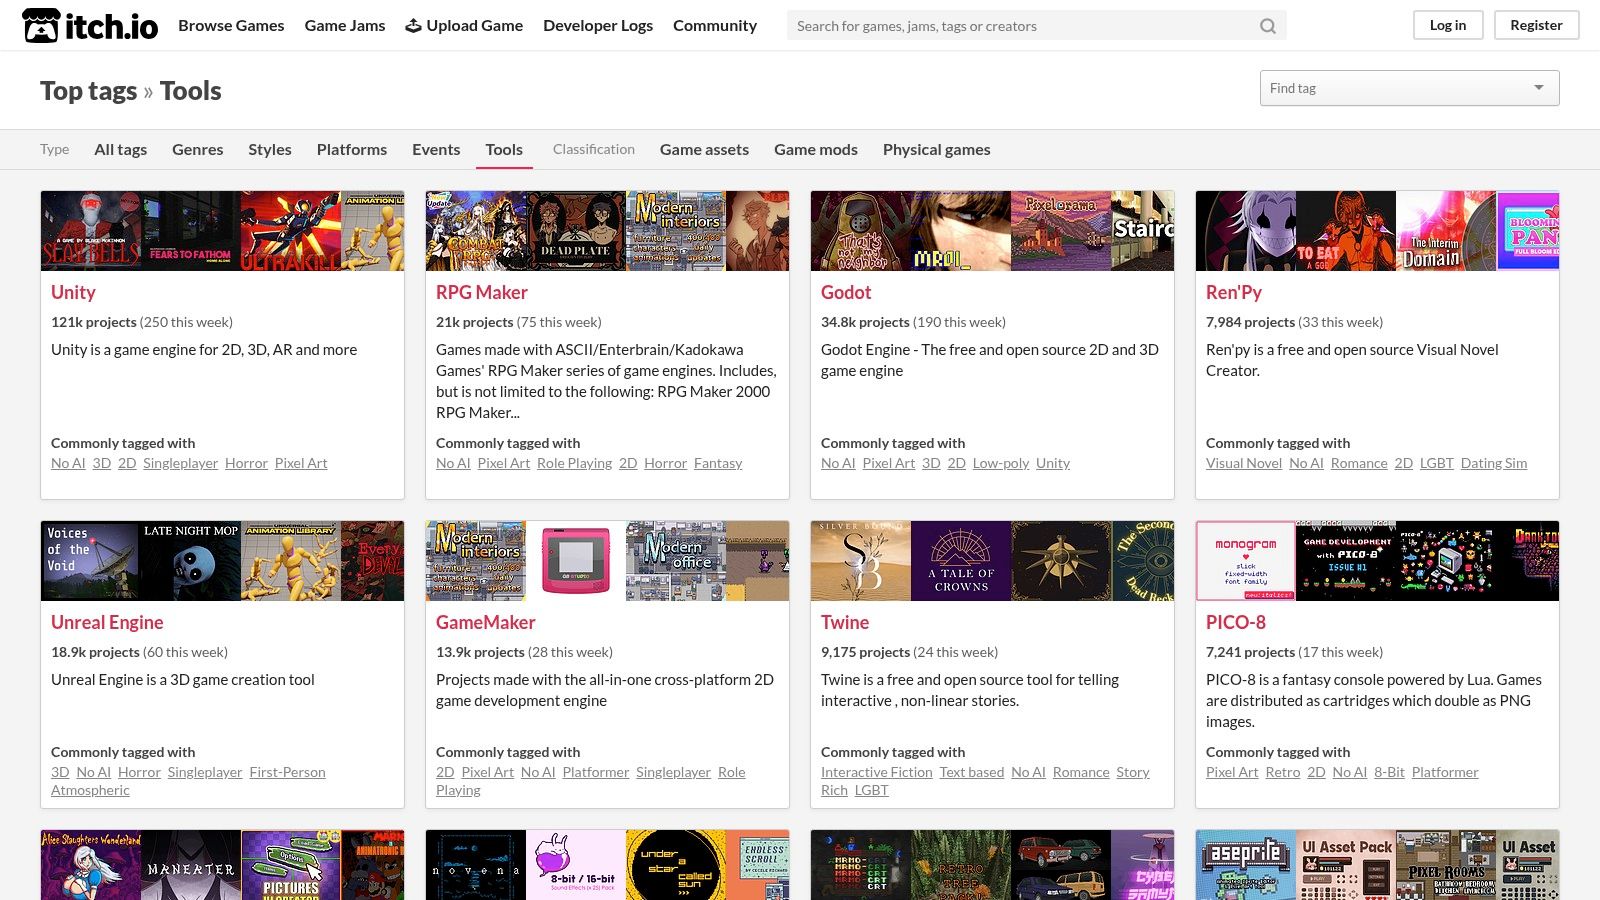Click ULTRAKILL thumbnail in Unity card
This screenshot has height=900, width=1600.
pos(291,231)
